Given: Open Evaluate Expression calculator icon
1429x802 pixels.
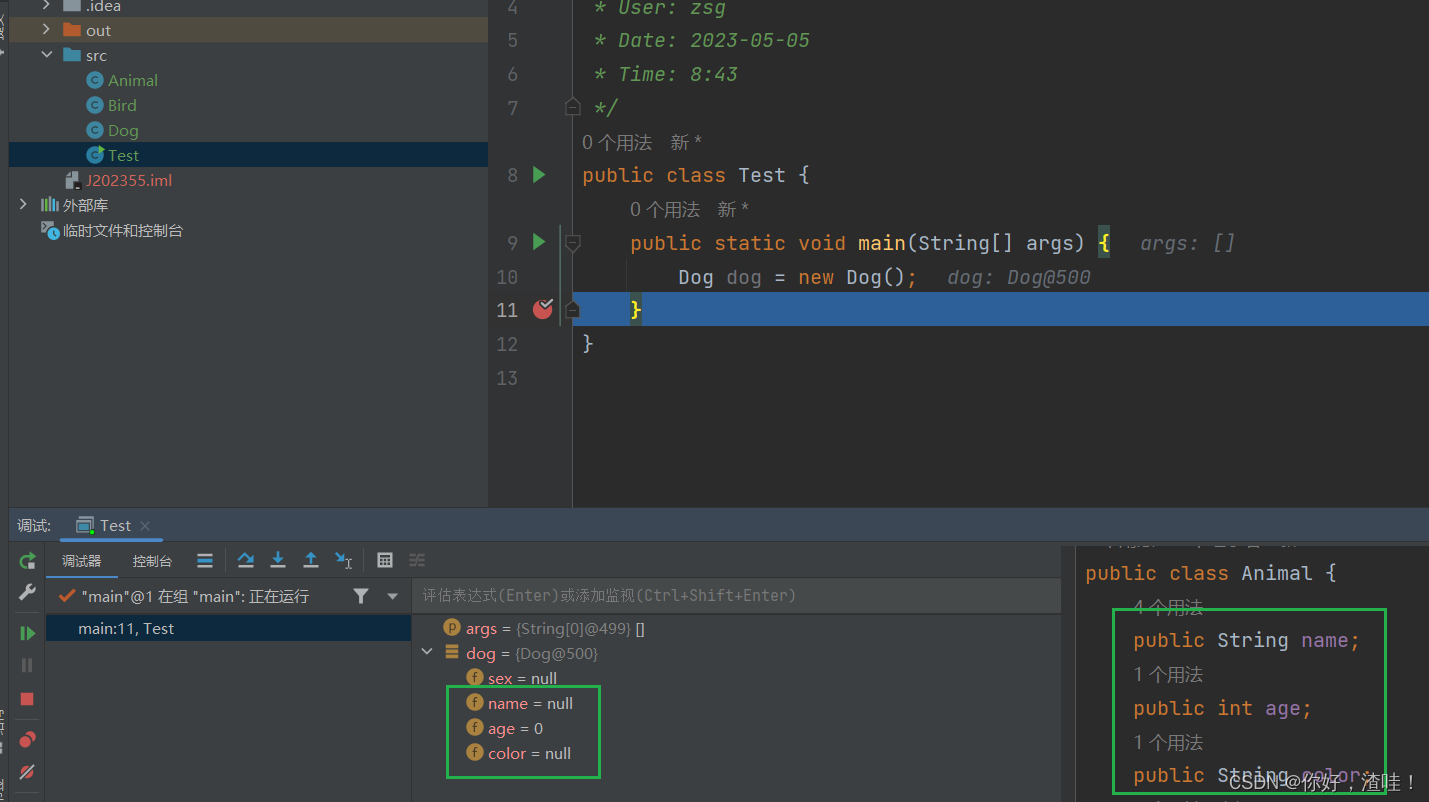Looking at the screenshot, I should pyautogui.click(x=385, y=560).
